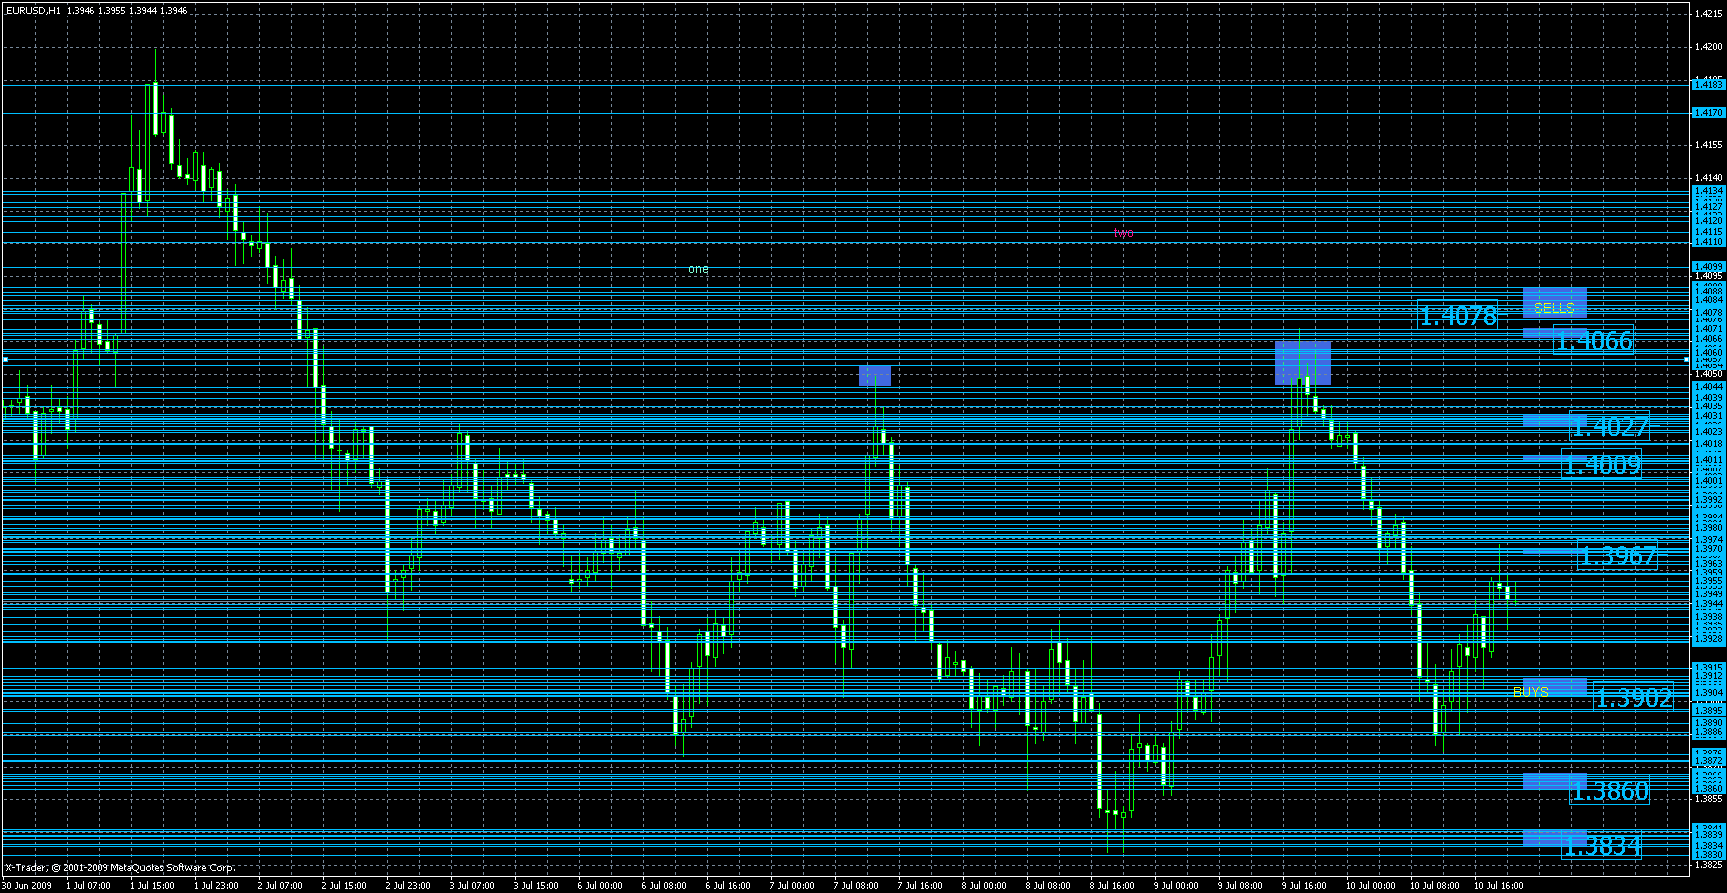Click the 1.4215 price scale label

[x=1708, y=14]
